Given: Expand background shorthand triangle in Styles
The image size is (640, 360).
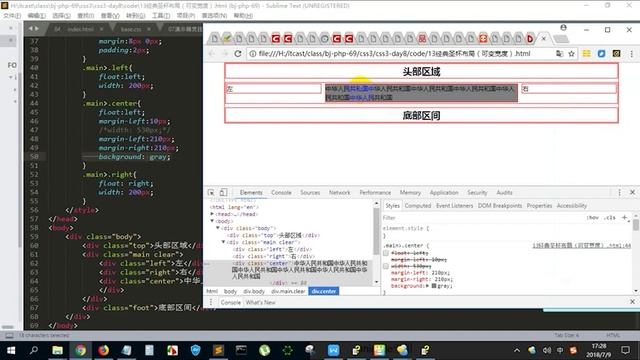Looking at the screenshot, I should (x=427, y=286).
